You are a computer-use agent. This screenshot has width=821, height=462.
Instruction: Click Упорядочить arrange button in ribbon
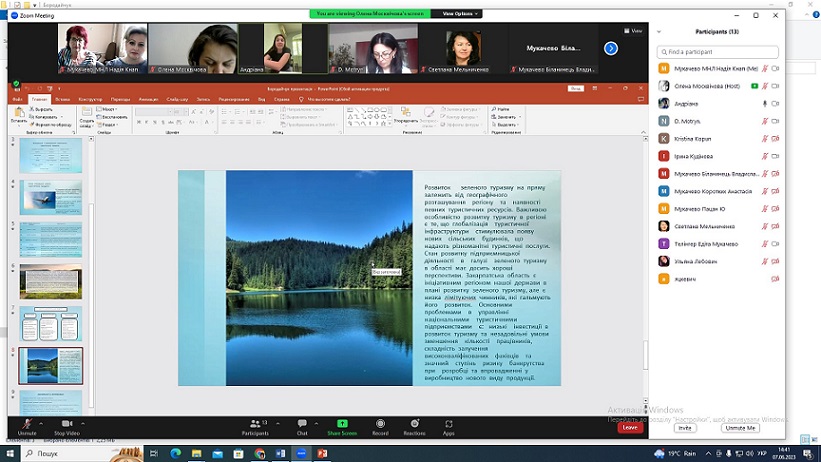pos(405,116)
